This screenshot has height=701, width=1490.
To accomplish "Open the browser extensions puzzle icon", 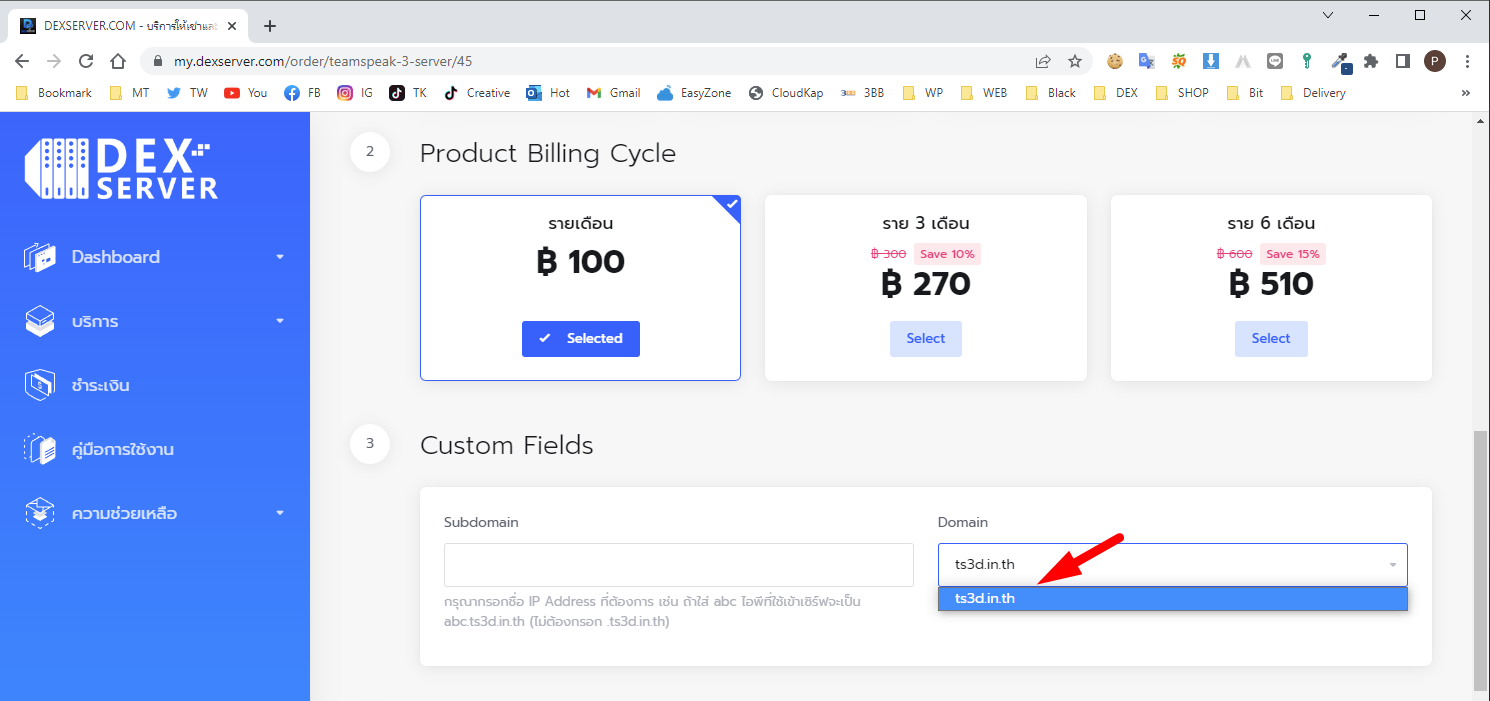I will [x=1371, y=61].
